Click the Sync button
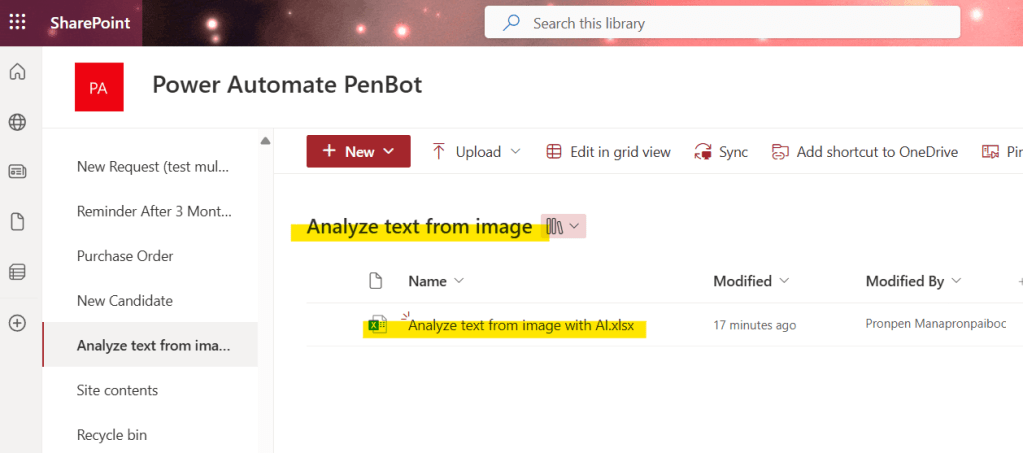The height and width of the screenshot is (453, 1023). pyautogui.click(x=721, y=152)
